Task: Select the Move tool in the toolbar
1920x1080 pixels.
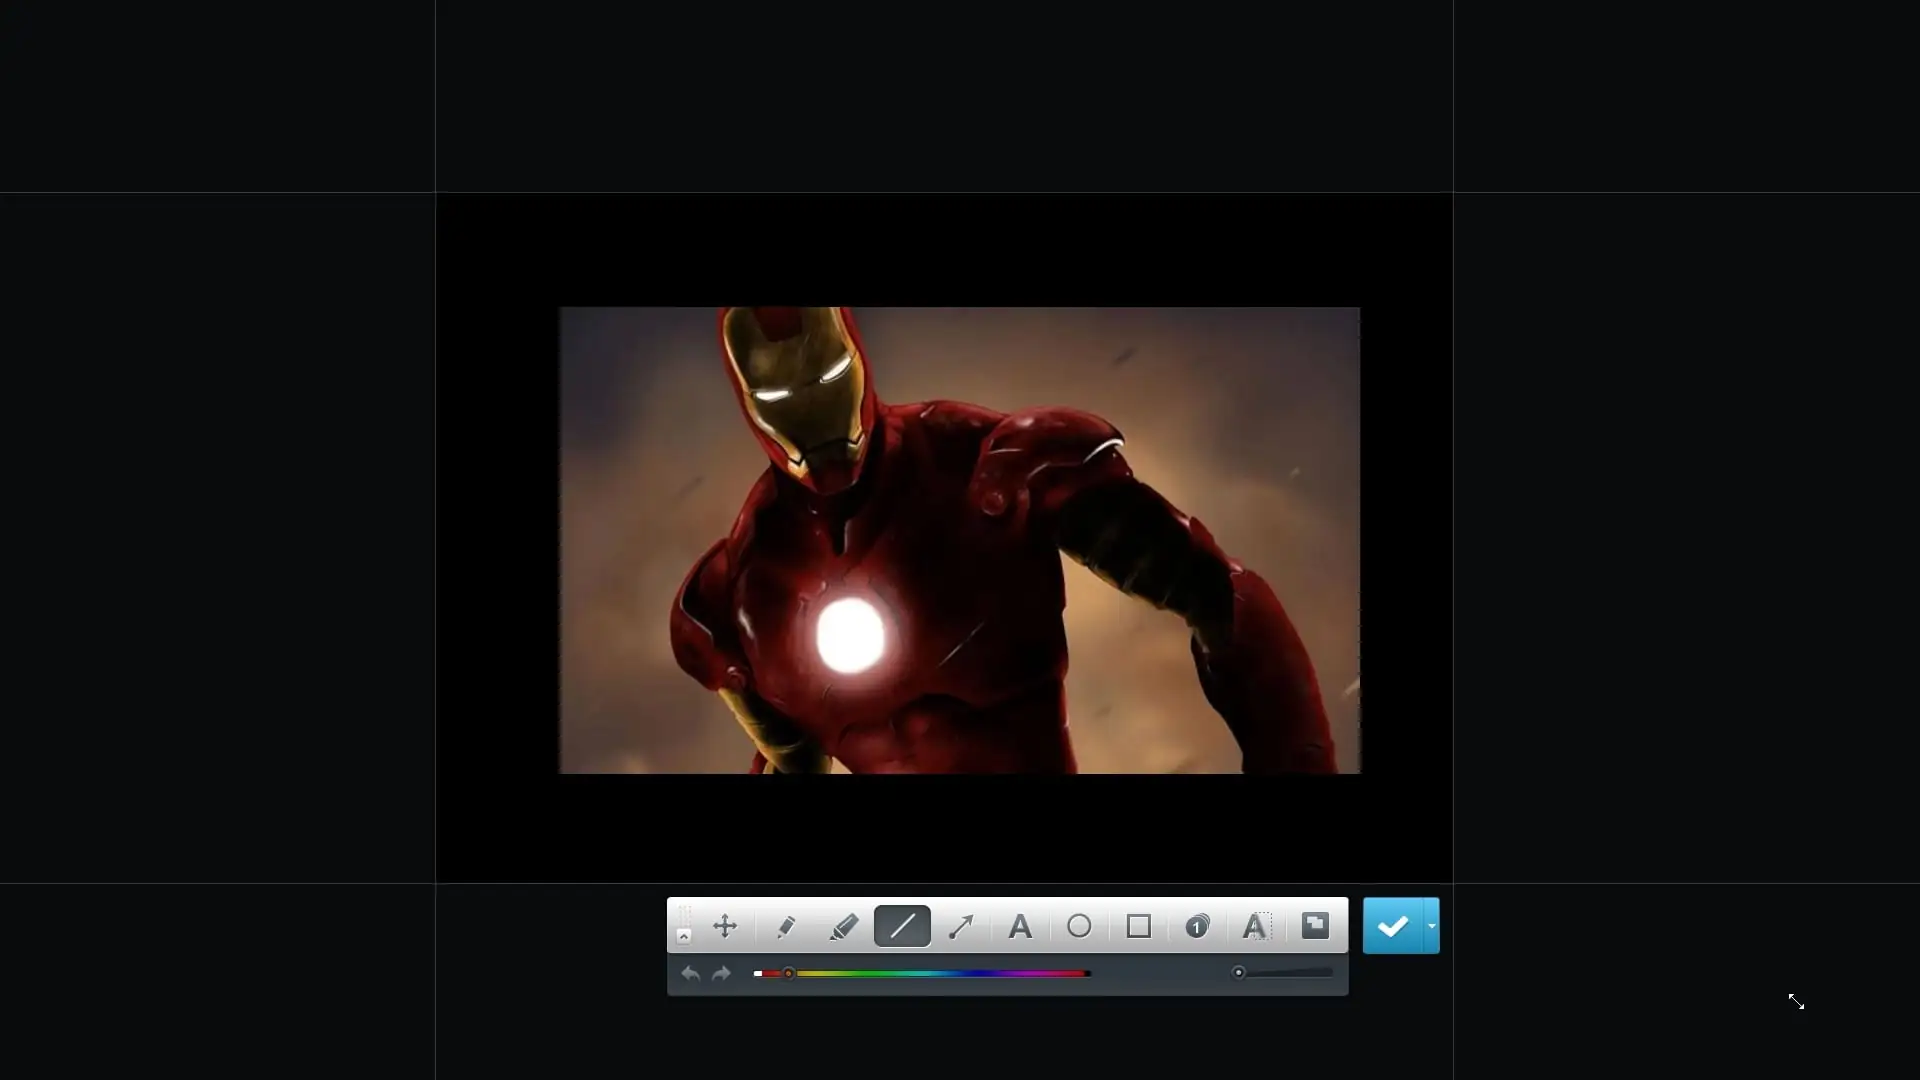Action: tap(725, 926)
